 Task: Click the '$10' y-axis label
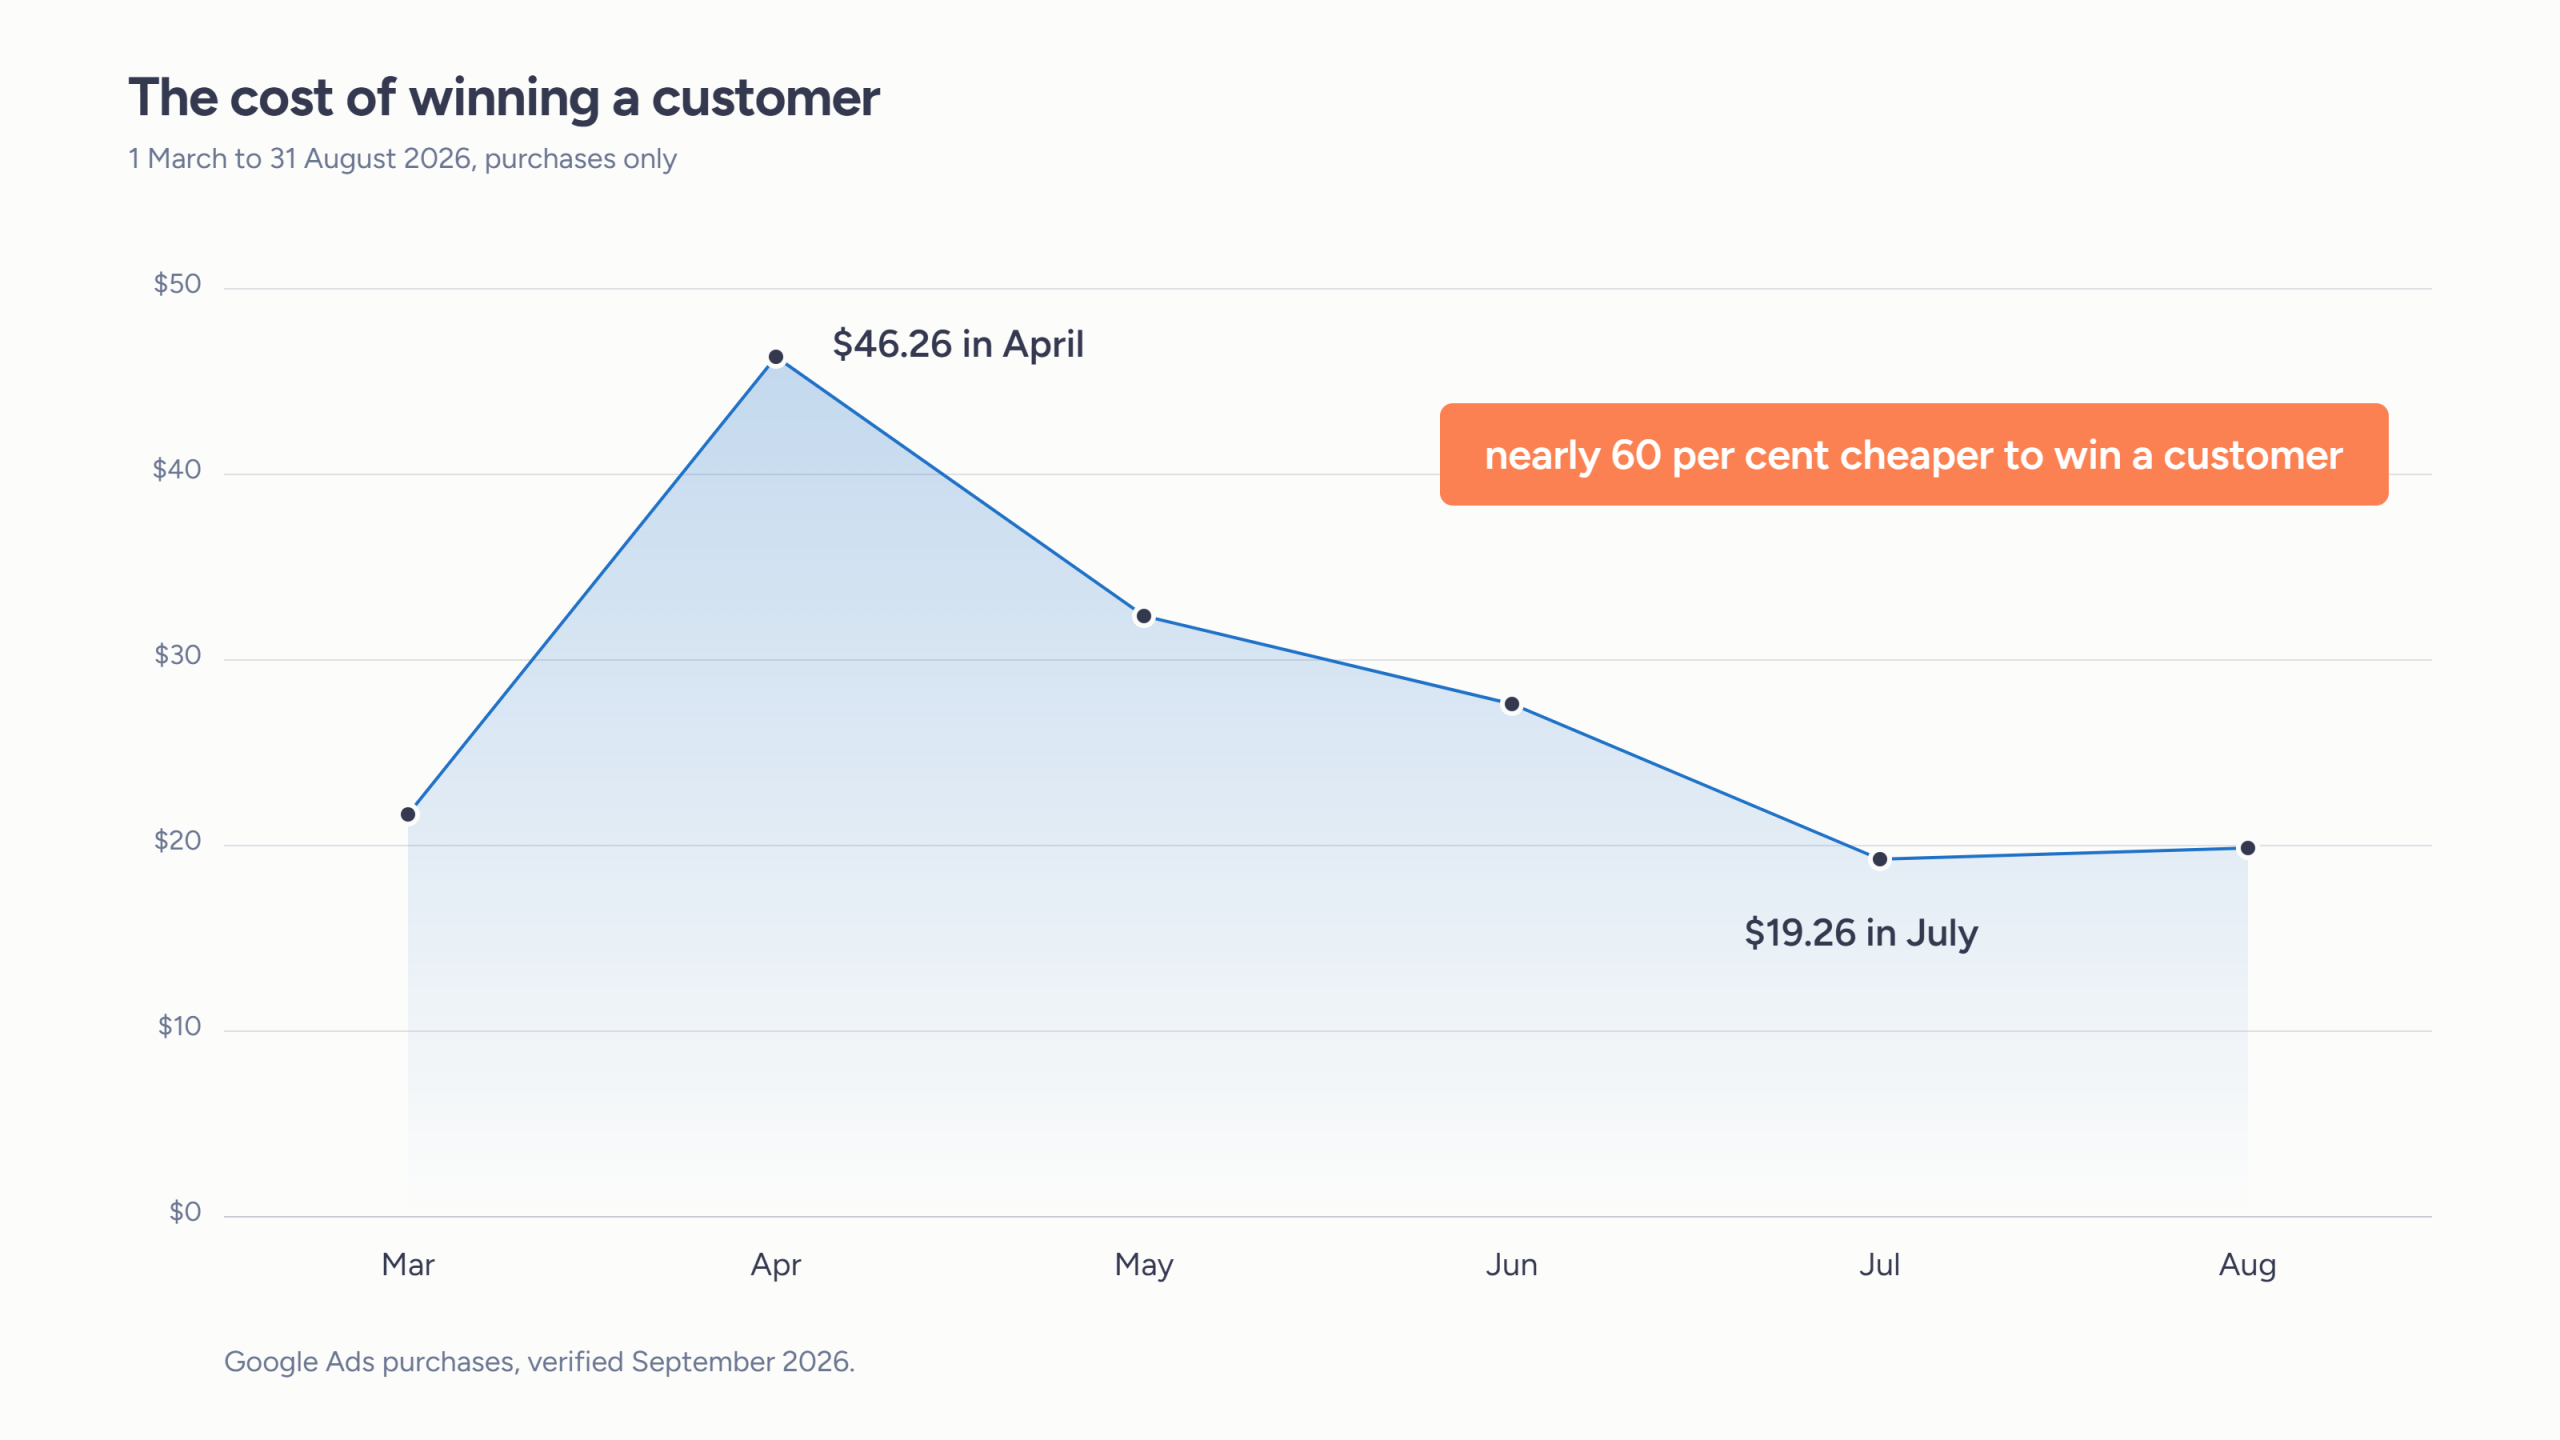tap(179, 1026)
